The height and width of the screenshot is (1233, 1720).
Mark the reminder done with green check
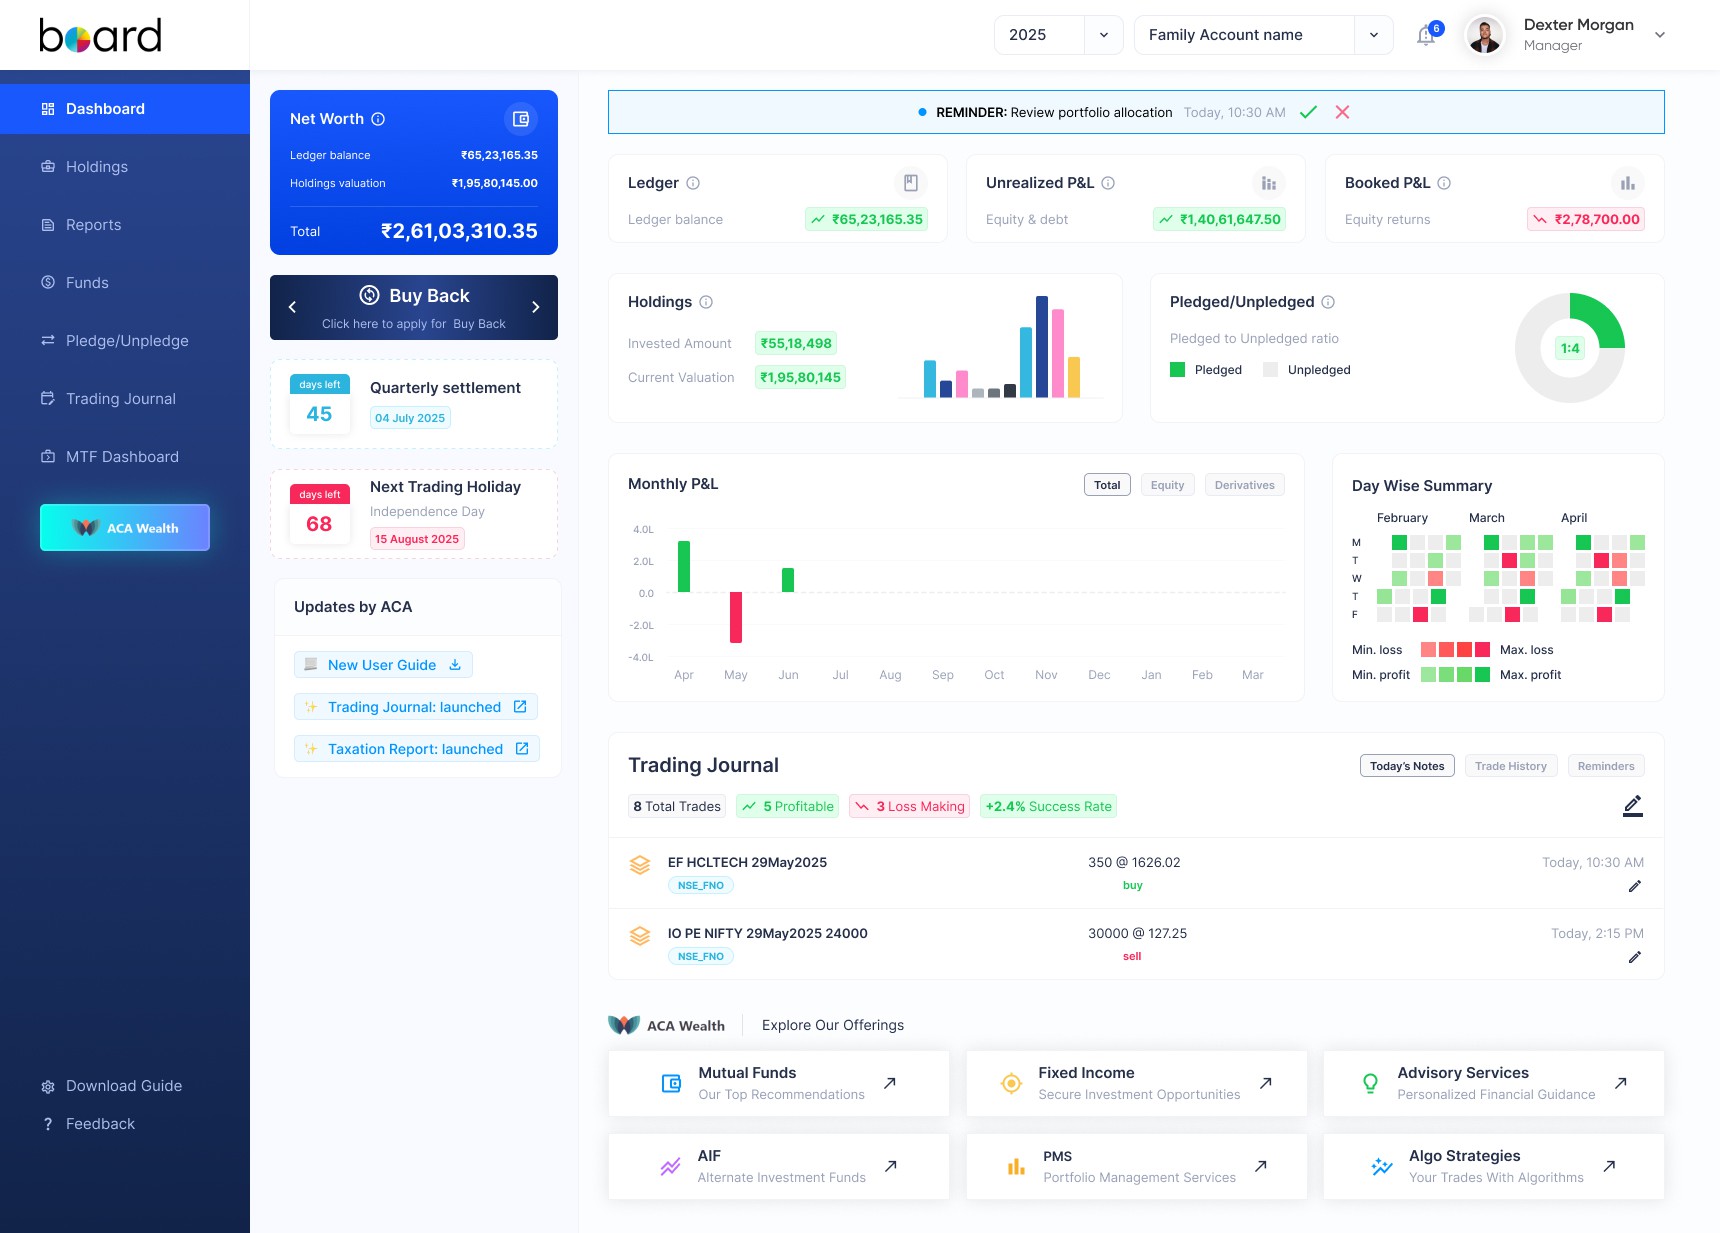point(1308,112)
